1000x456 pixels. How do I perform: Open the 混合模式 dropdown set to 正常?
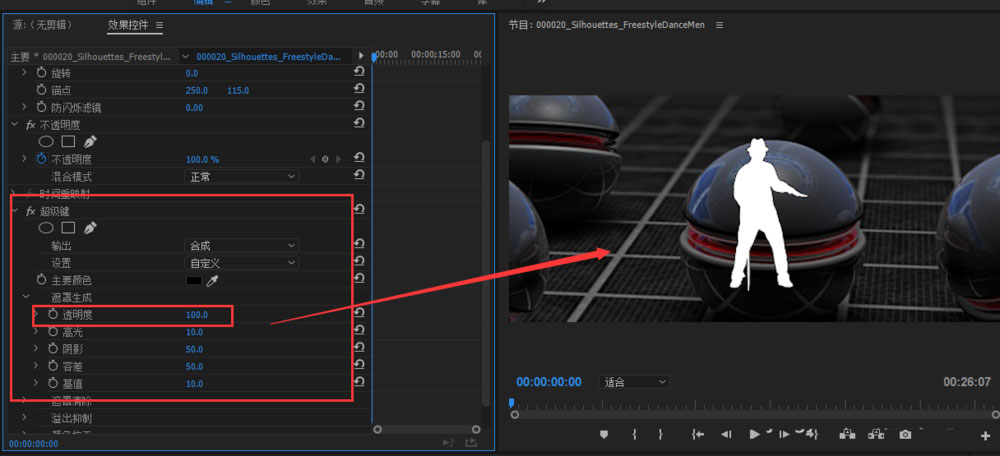(x=243, y=176)
